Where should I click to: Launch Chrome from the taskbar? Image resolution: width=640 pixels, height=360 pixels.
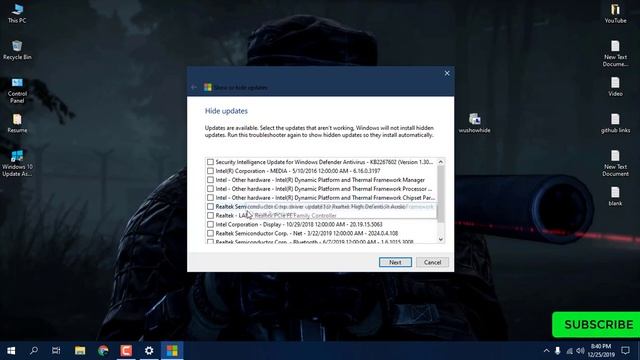coord(103,351)
